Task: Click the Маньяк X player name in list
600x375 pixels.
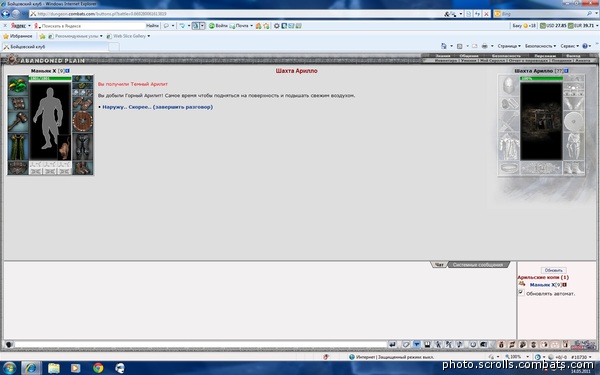Action: point(542,285)
